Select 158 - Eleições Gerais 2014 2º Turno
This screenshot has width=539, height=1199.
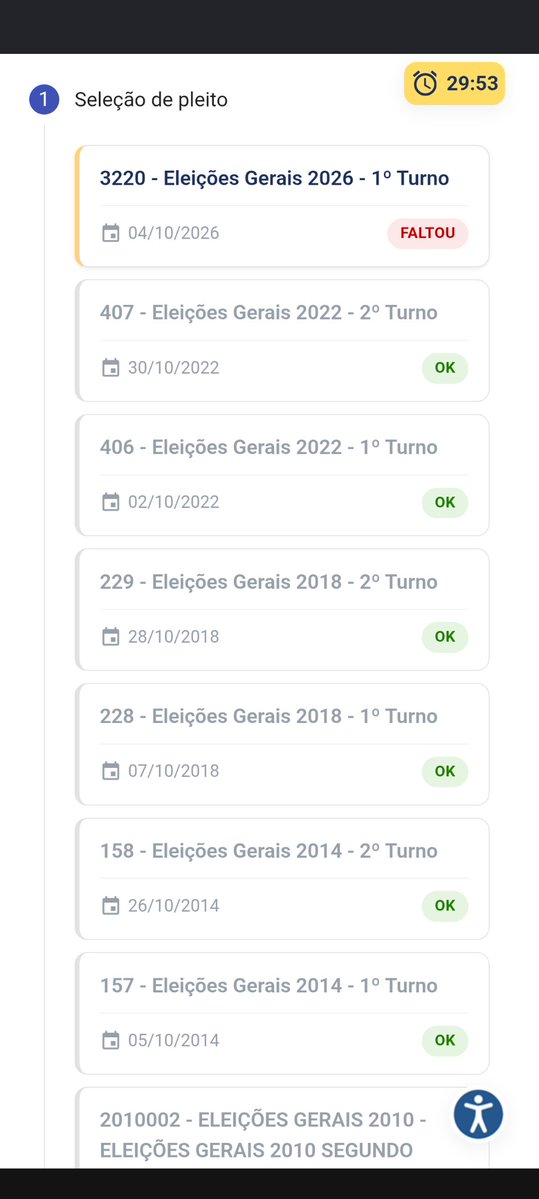[282, 879]
